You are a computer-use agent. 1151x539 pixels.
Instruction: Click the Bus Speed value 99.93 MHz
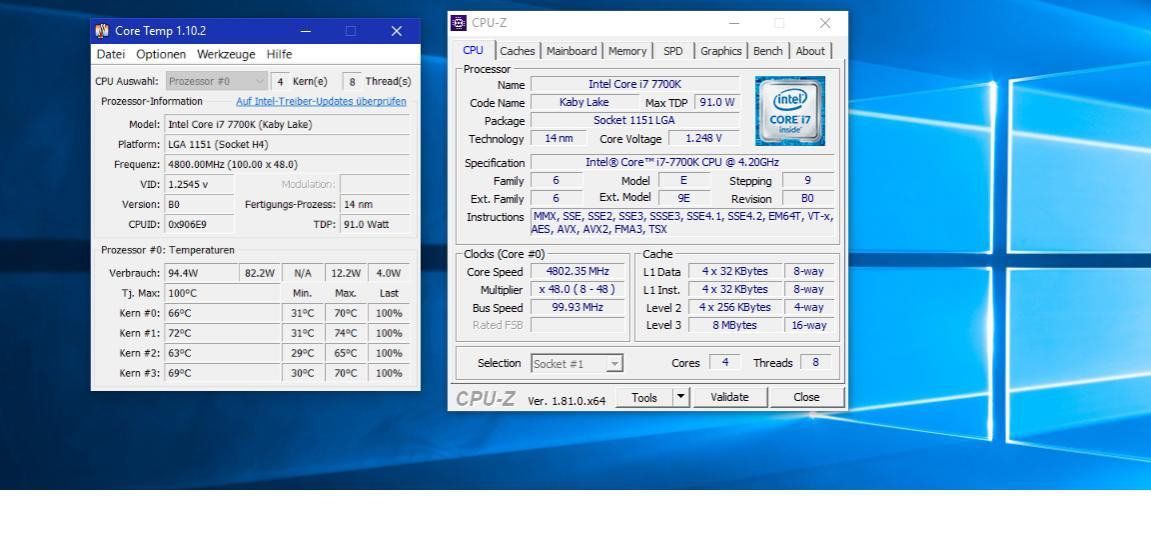tap(578, 308)
